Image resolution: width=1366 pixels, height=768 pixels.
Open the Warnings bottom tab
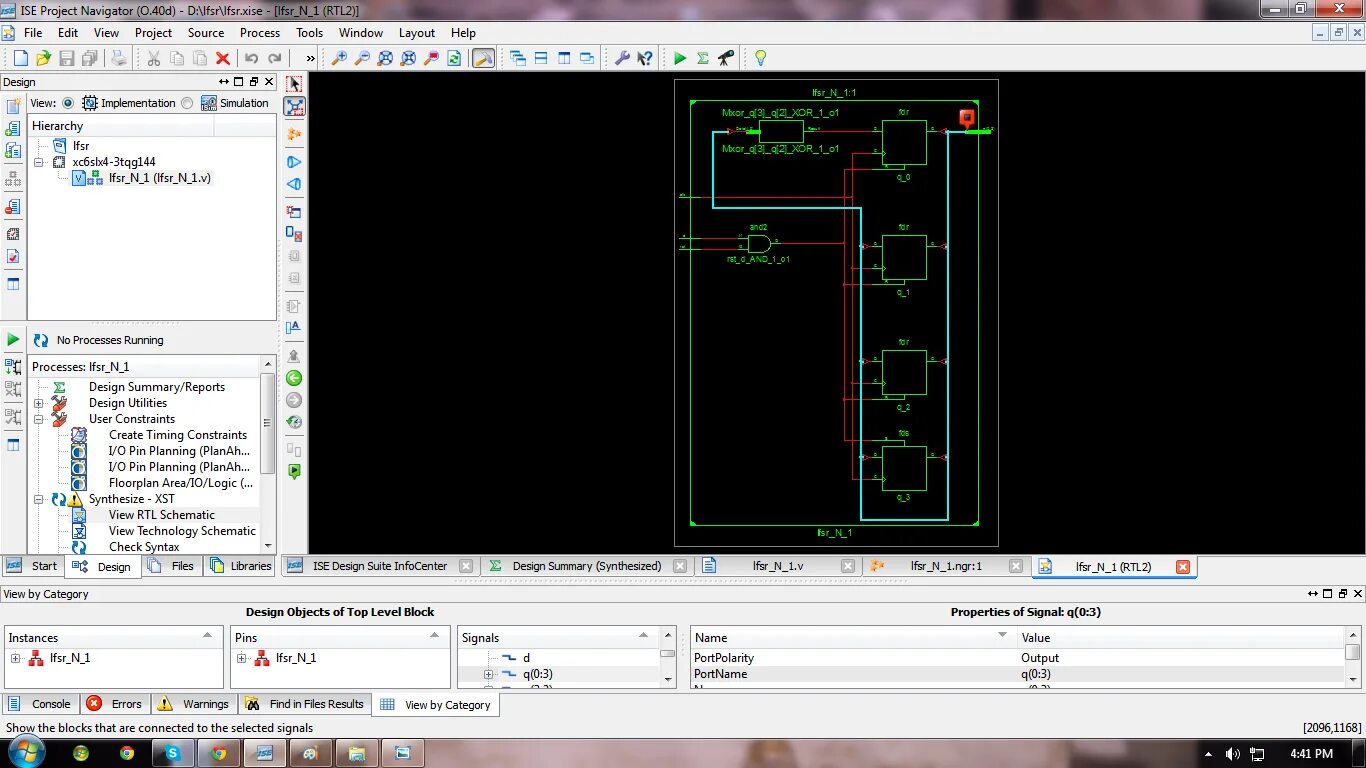195,704
